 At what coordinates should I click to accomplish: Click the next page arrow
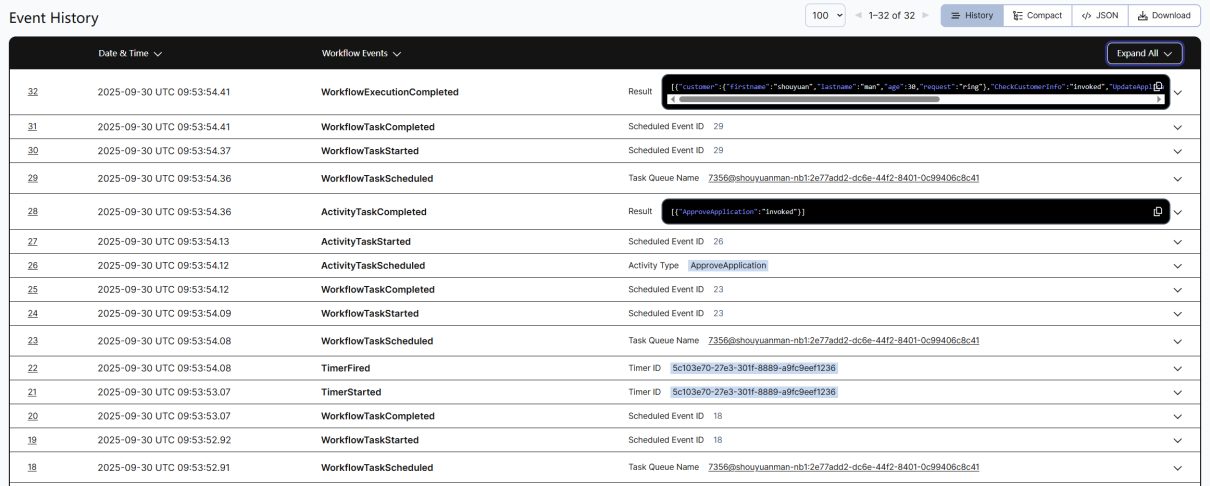coord(925,16)
